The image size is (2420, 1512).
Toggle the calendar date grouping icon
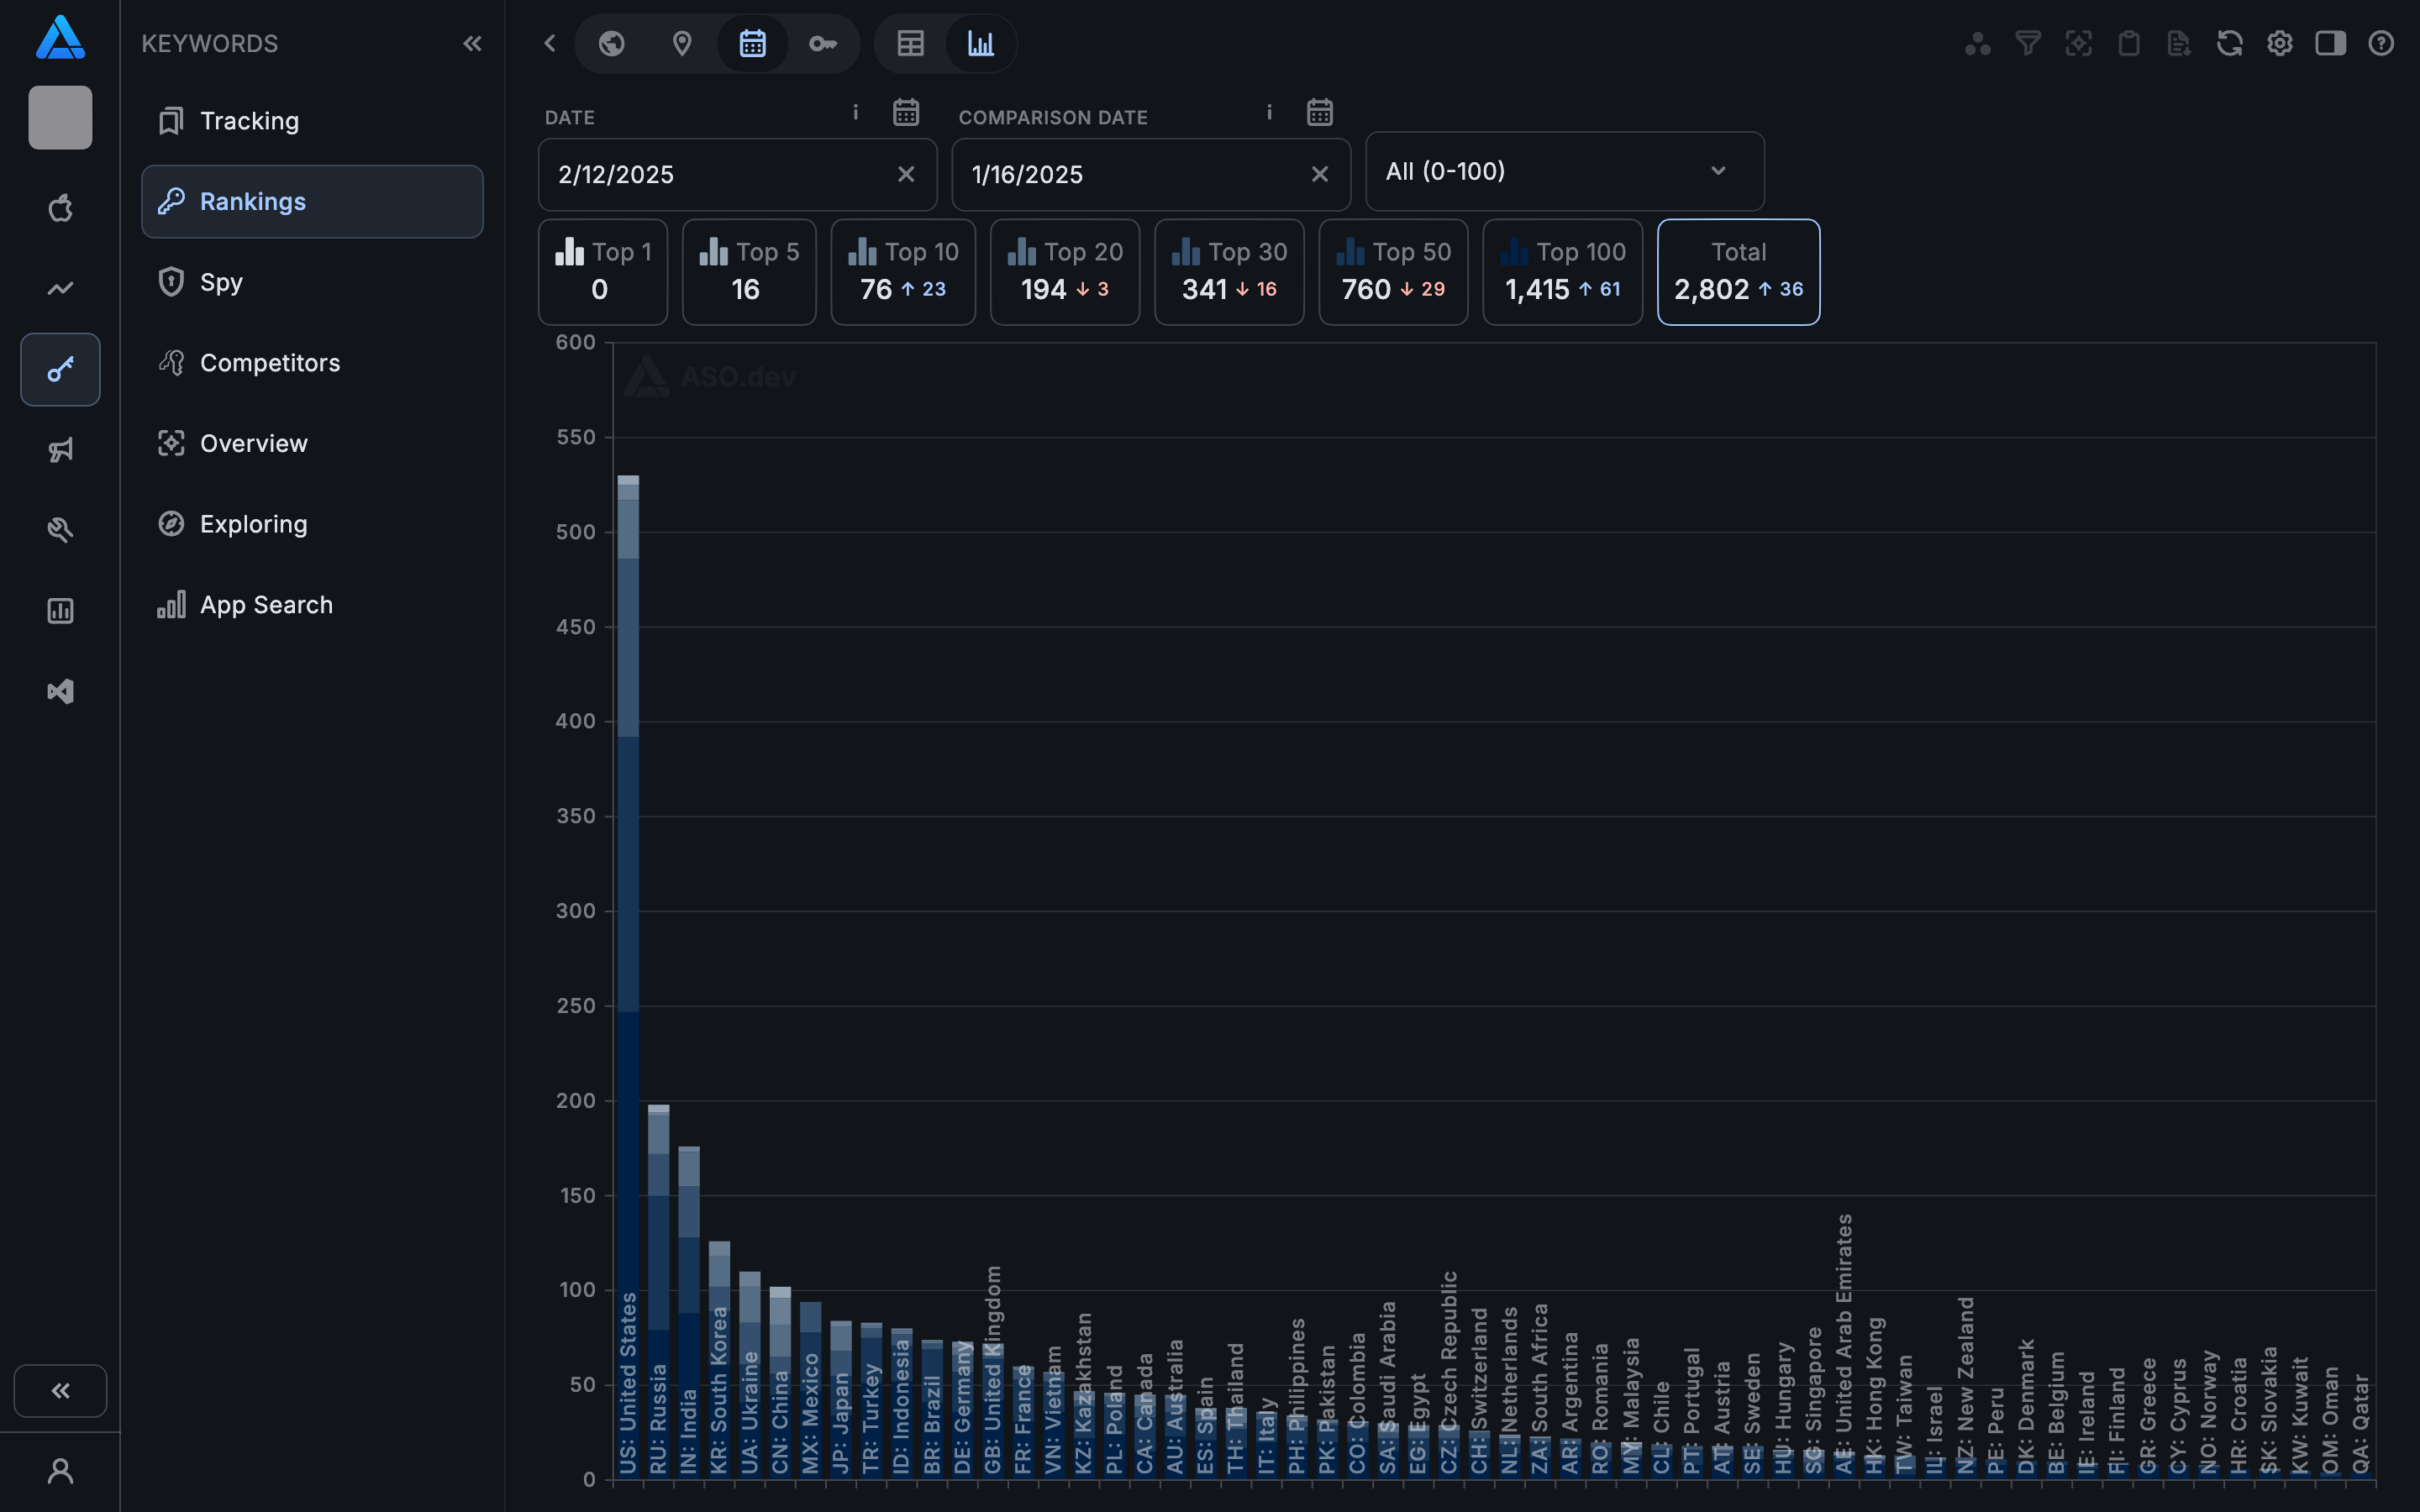[752, 43]
